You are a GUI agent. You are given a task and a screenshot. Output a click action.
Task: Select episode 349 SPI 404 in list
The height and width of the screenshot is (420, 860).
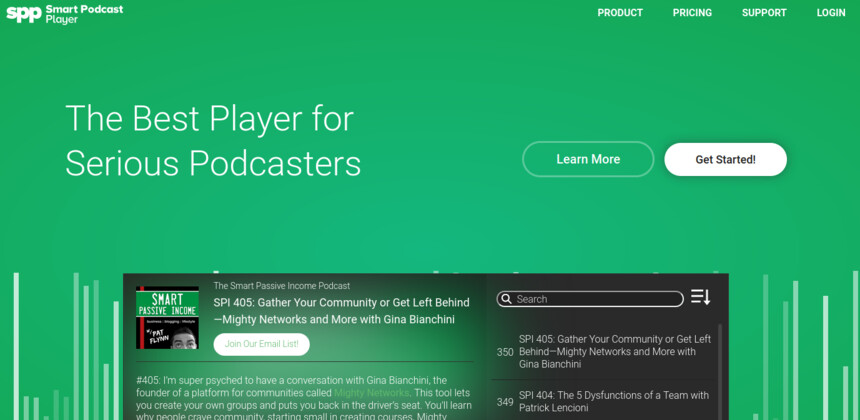[604, 401]
